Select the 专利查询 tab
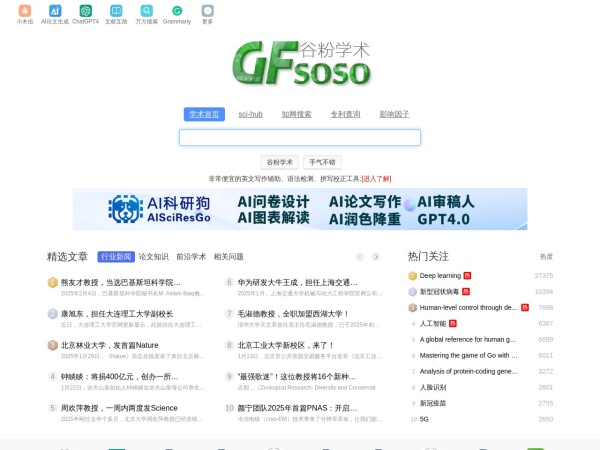Image resolution: width=600 pixels, height=450 pixels. click(345, 114)
